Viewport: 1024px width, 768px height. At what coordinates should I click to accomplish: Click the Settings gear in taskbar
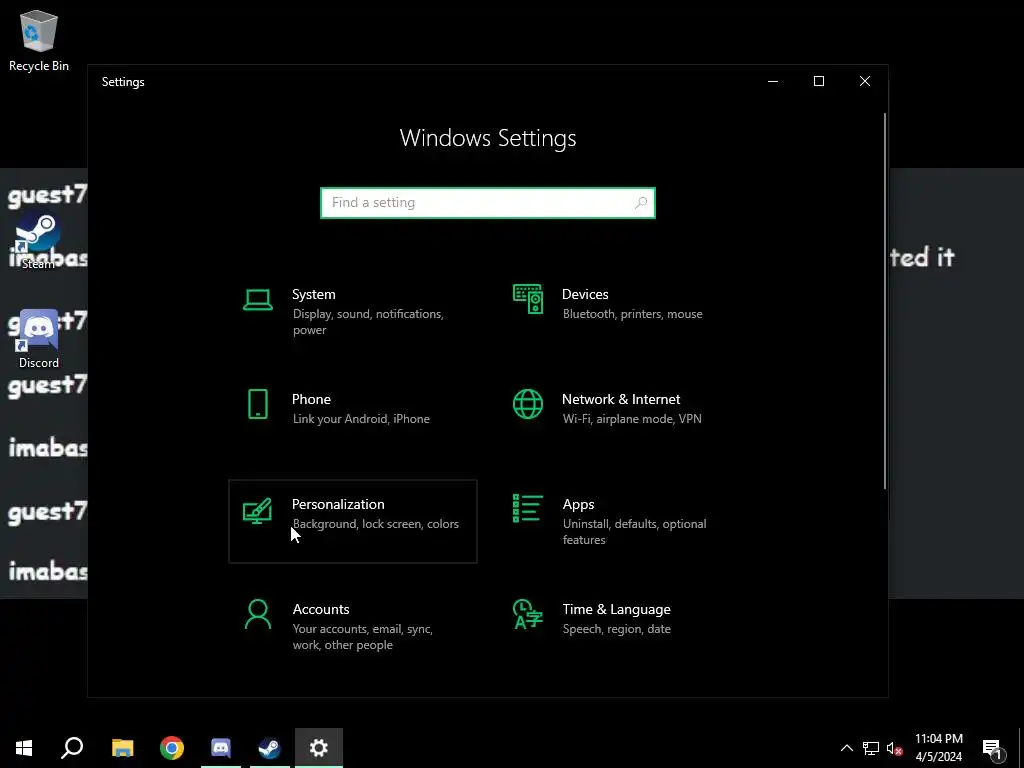319,748
